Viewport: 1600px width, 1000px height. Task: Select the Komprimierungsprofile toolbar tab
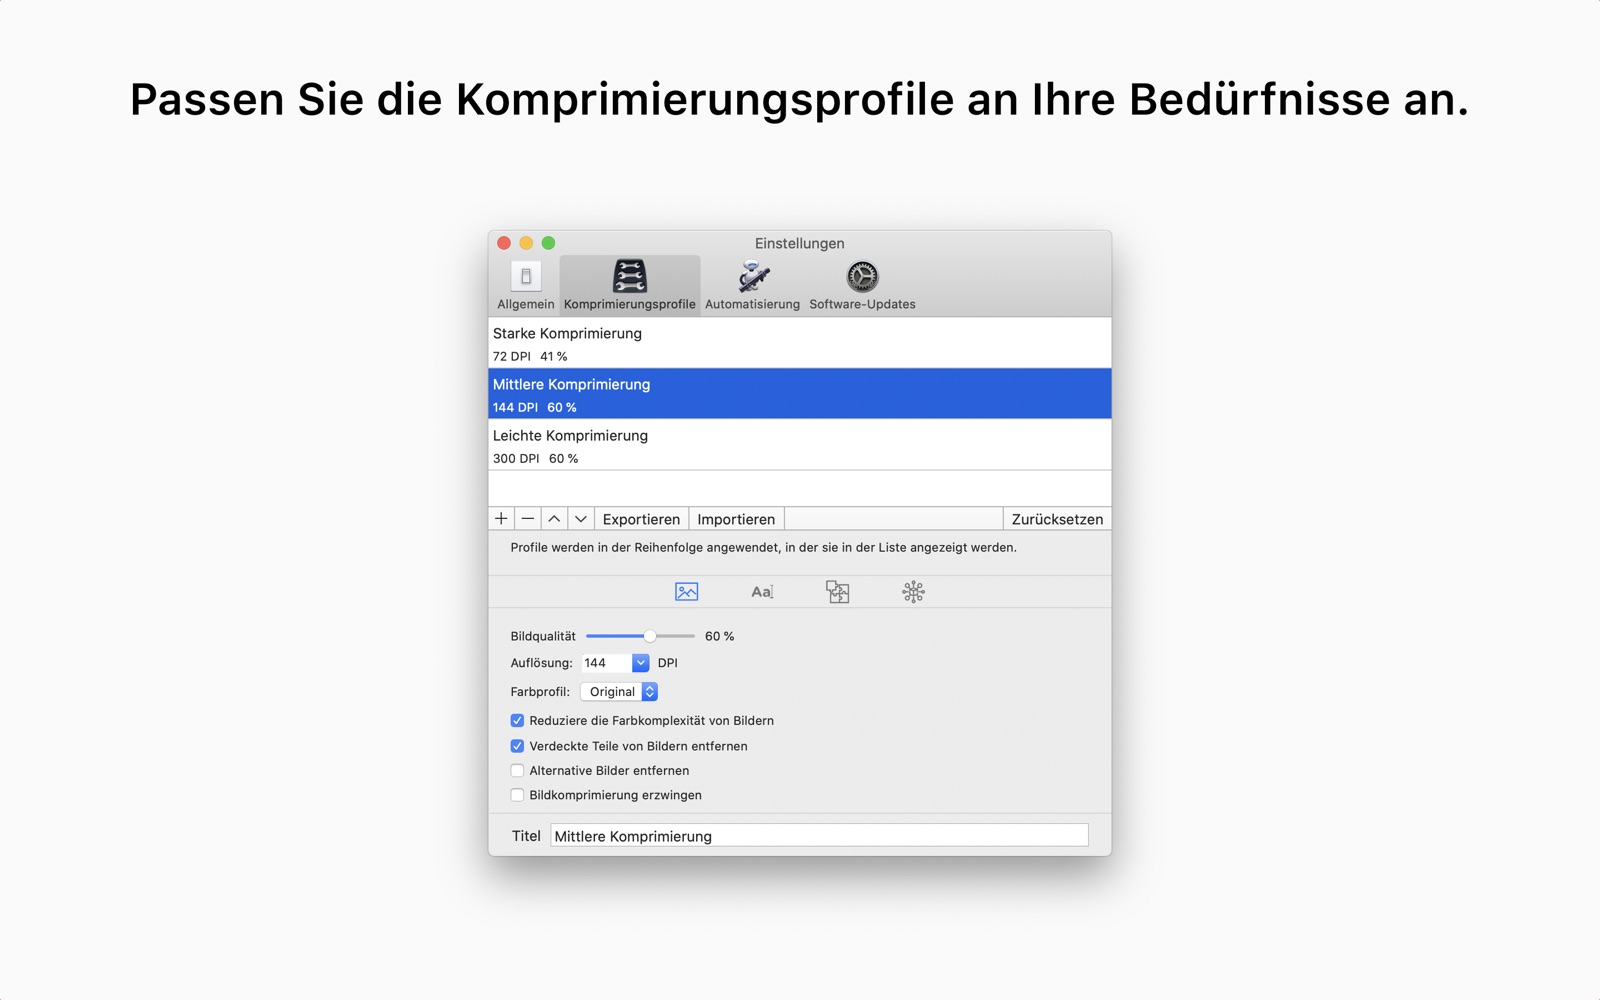click(629, 285)
